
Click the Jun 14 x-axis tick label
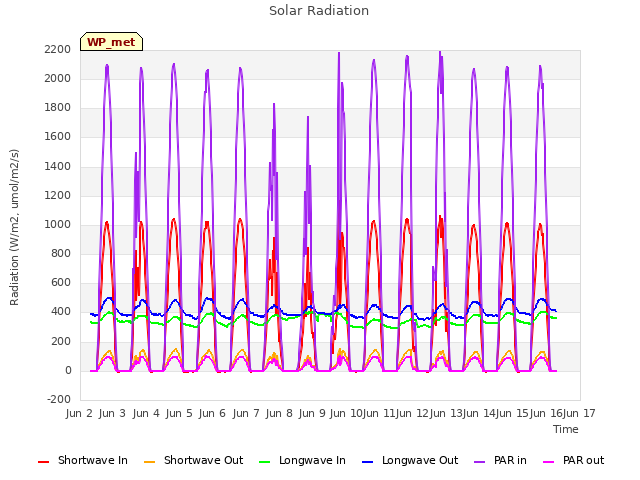click(479, 413)
